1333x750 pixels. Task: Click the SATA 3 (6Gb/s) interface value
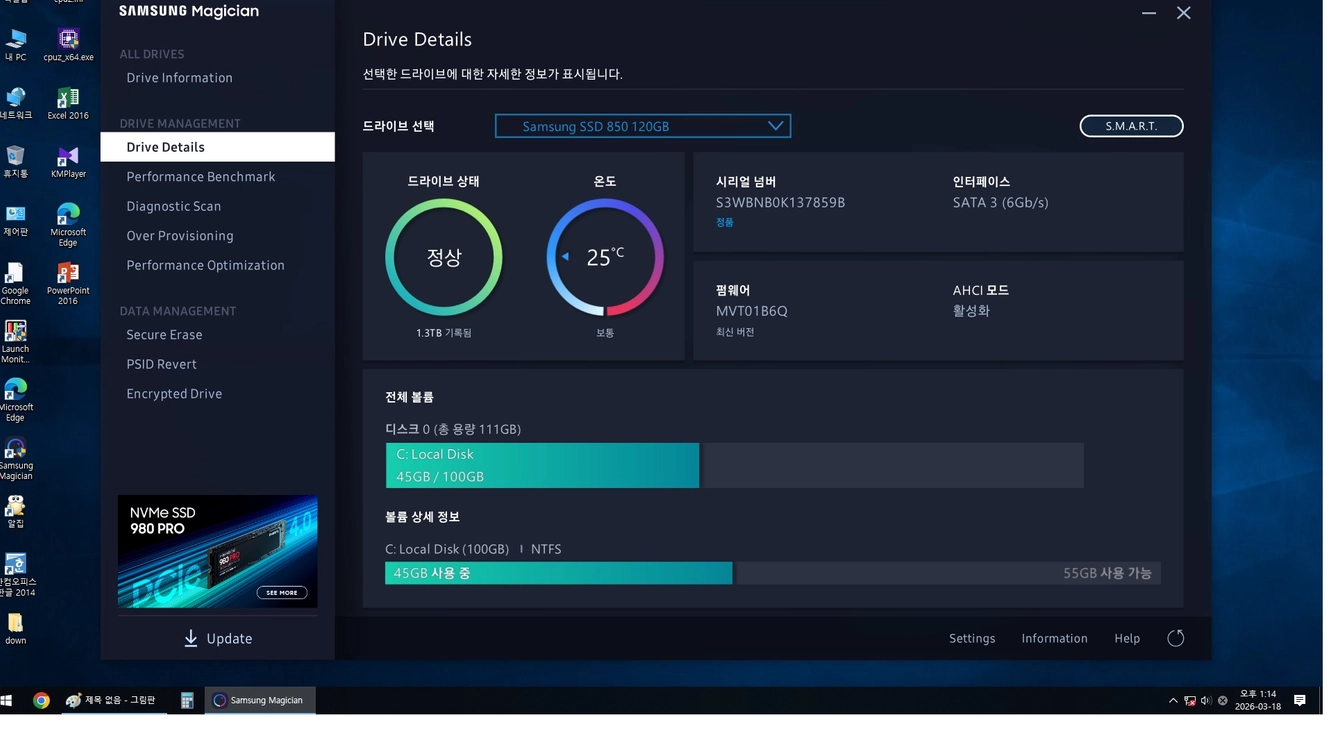tap(1000, 203)
